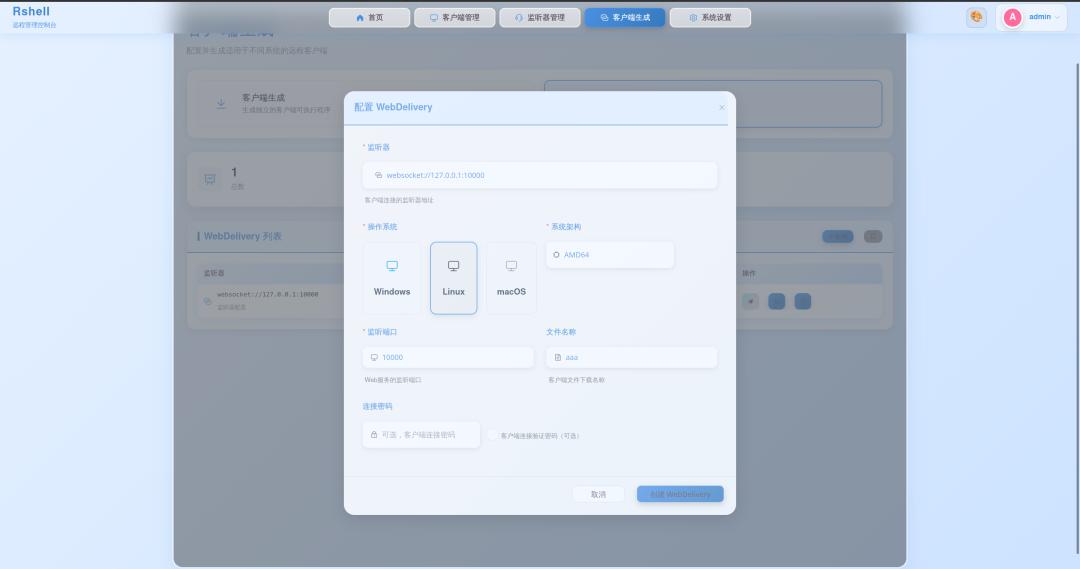Image resolution: width=1080 pixels, height=569 pixels.
Task: Open the 首页 tab
Action: pos(369,17)
